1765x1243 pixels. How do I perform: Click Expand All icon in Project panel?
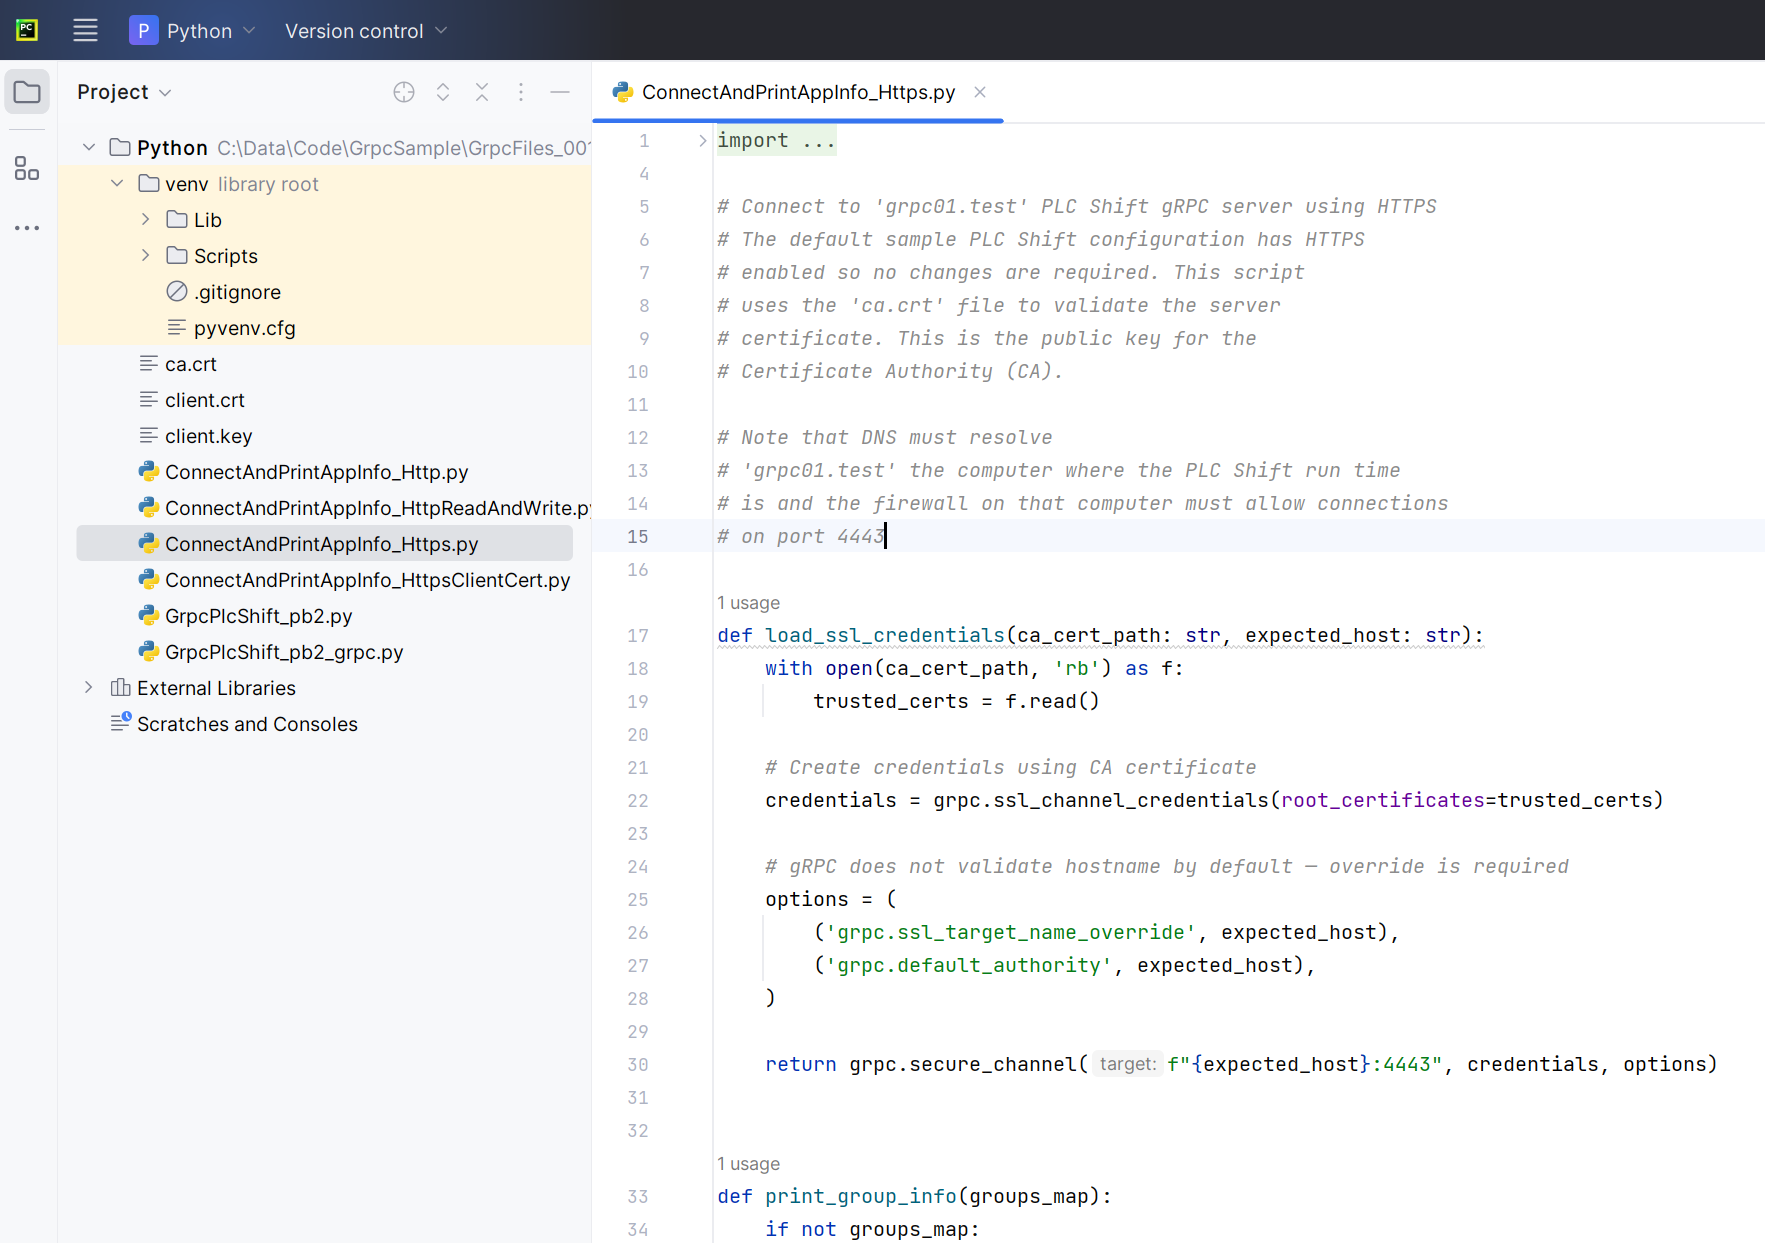click(443, 92)
